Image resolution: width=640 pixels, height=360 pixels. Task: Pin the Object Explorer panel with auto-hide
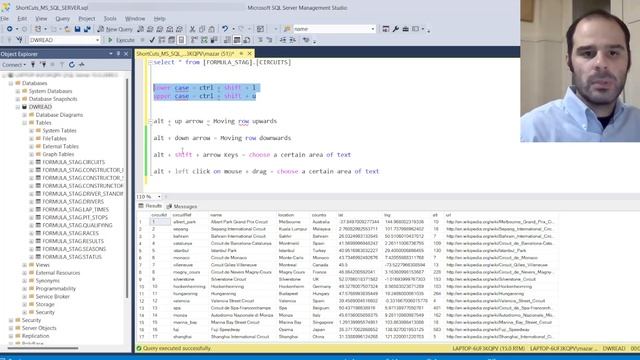pos(118,54)
